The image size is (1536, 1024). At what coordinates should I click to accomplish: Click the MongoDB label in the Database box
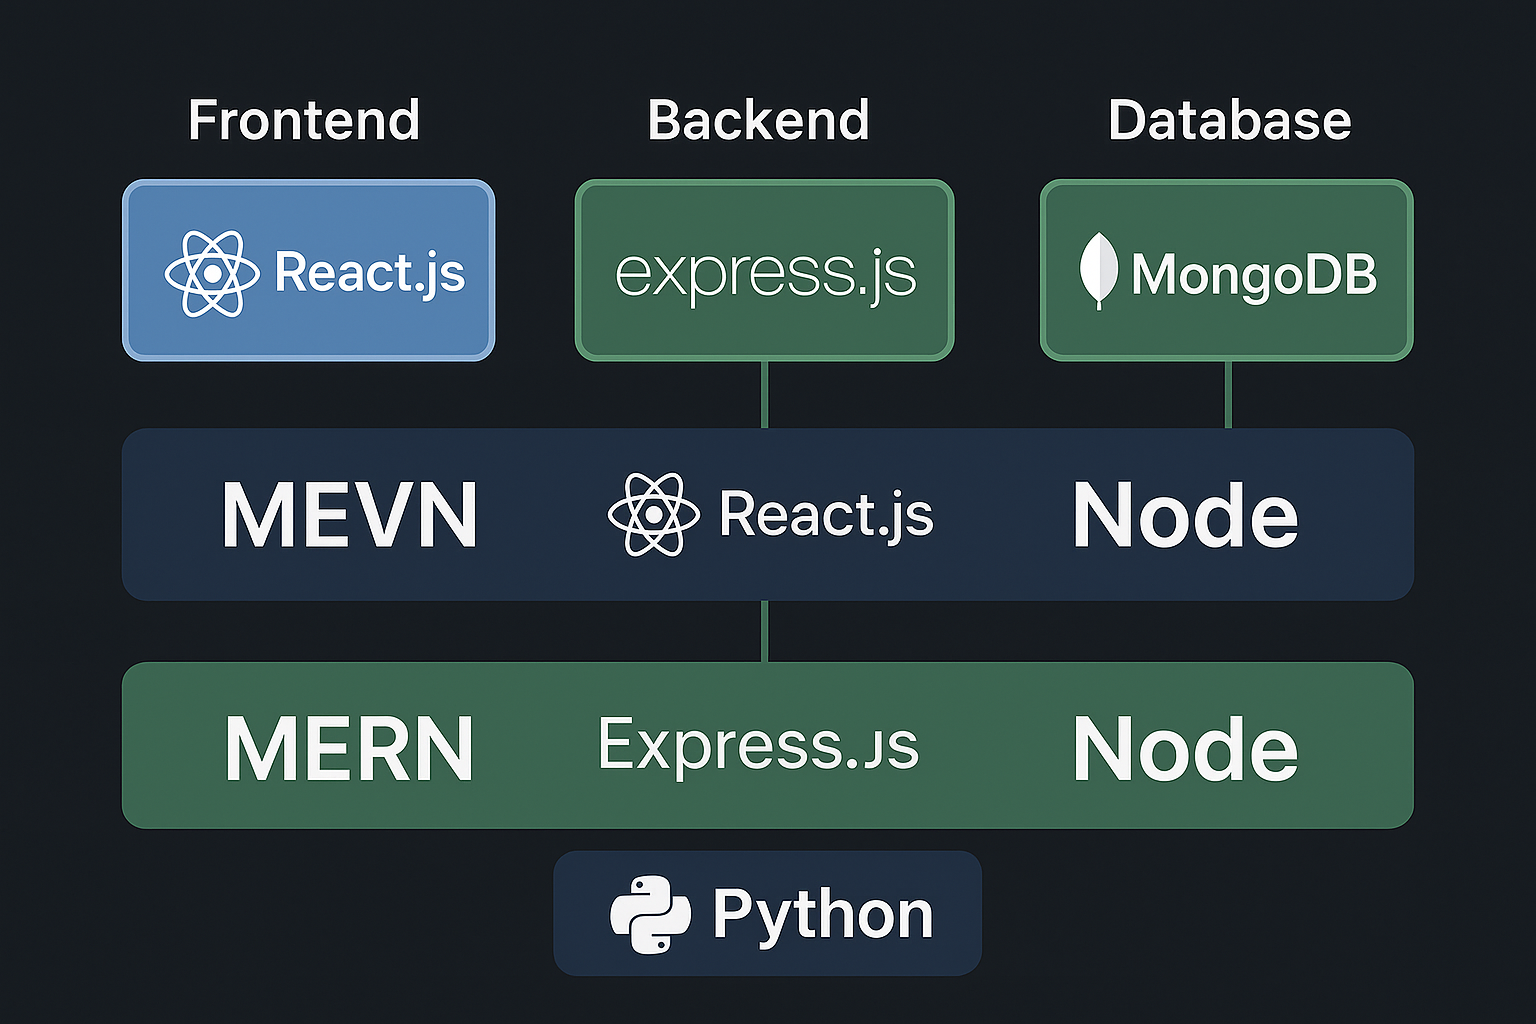[x=1254, y=274]
